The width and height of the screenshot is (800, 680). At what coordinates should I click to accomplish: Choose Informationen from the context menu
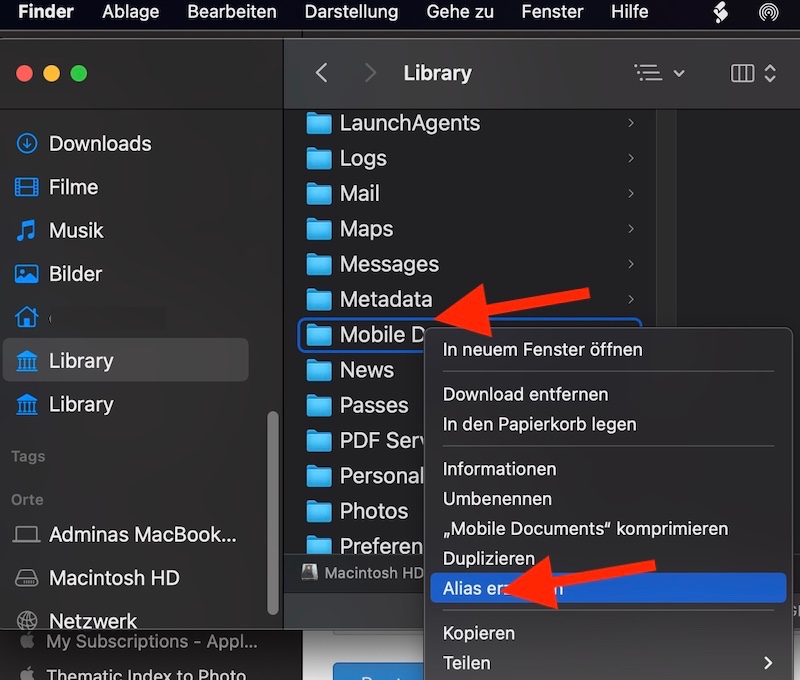pos(499,469)
